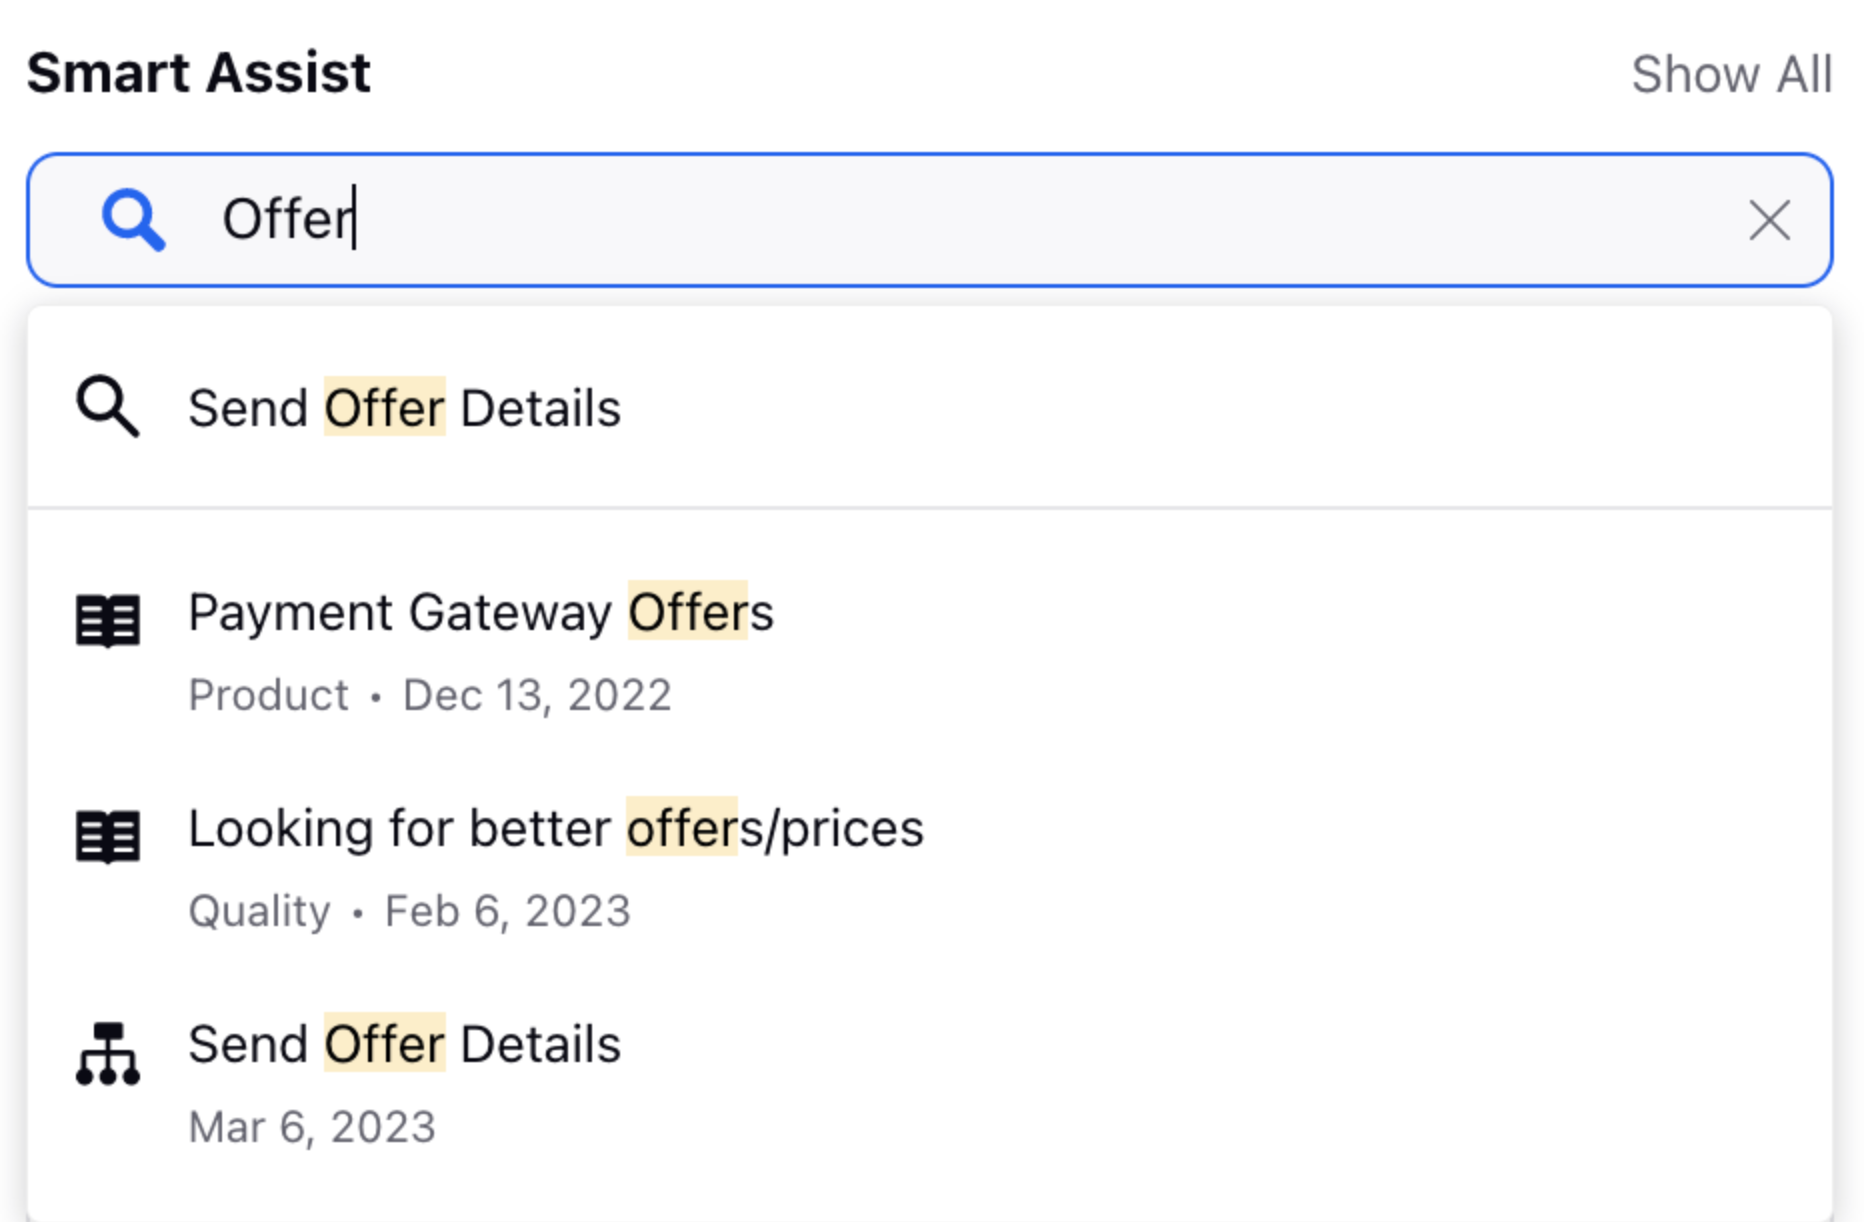The height and width of the screenshot is (1222, 1864).
Task: Click the Smart Assist heading
Action: pos(198,73)
